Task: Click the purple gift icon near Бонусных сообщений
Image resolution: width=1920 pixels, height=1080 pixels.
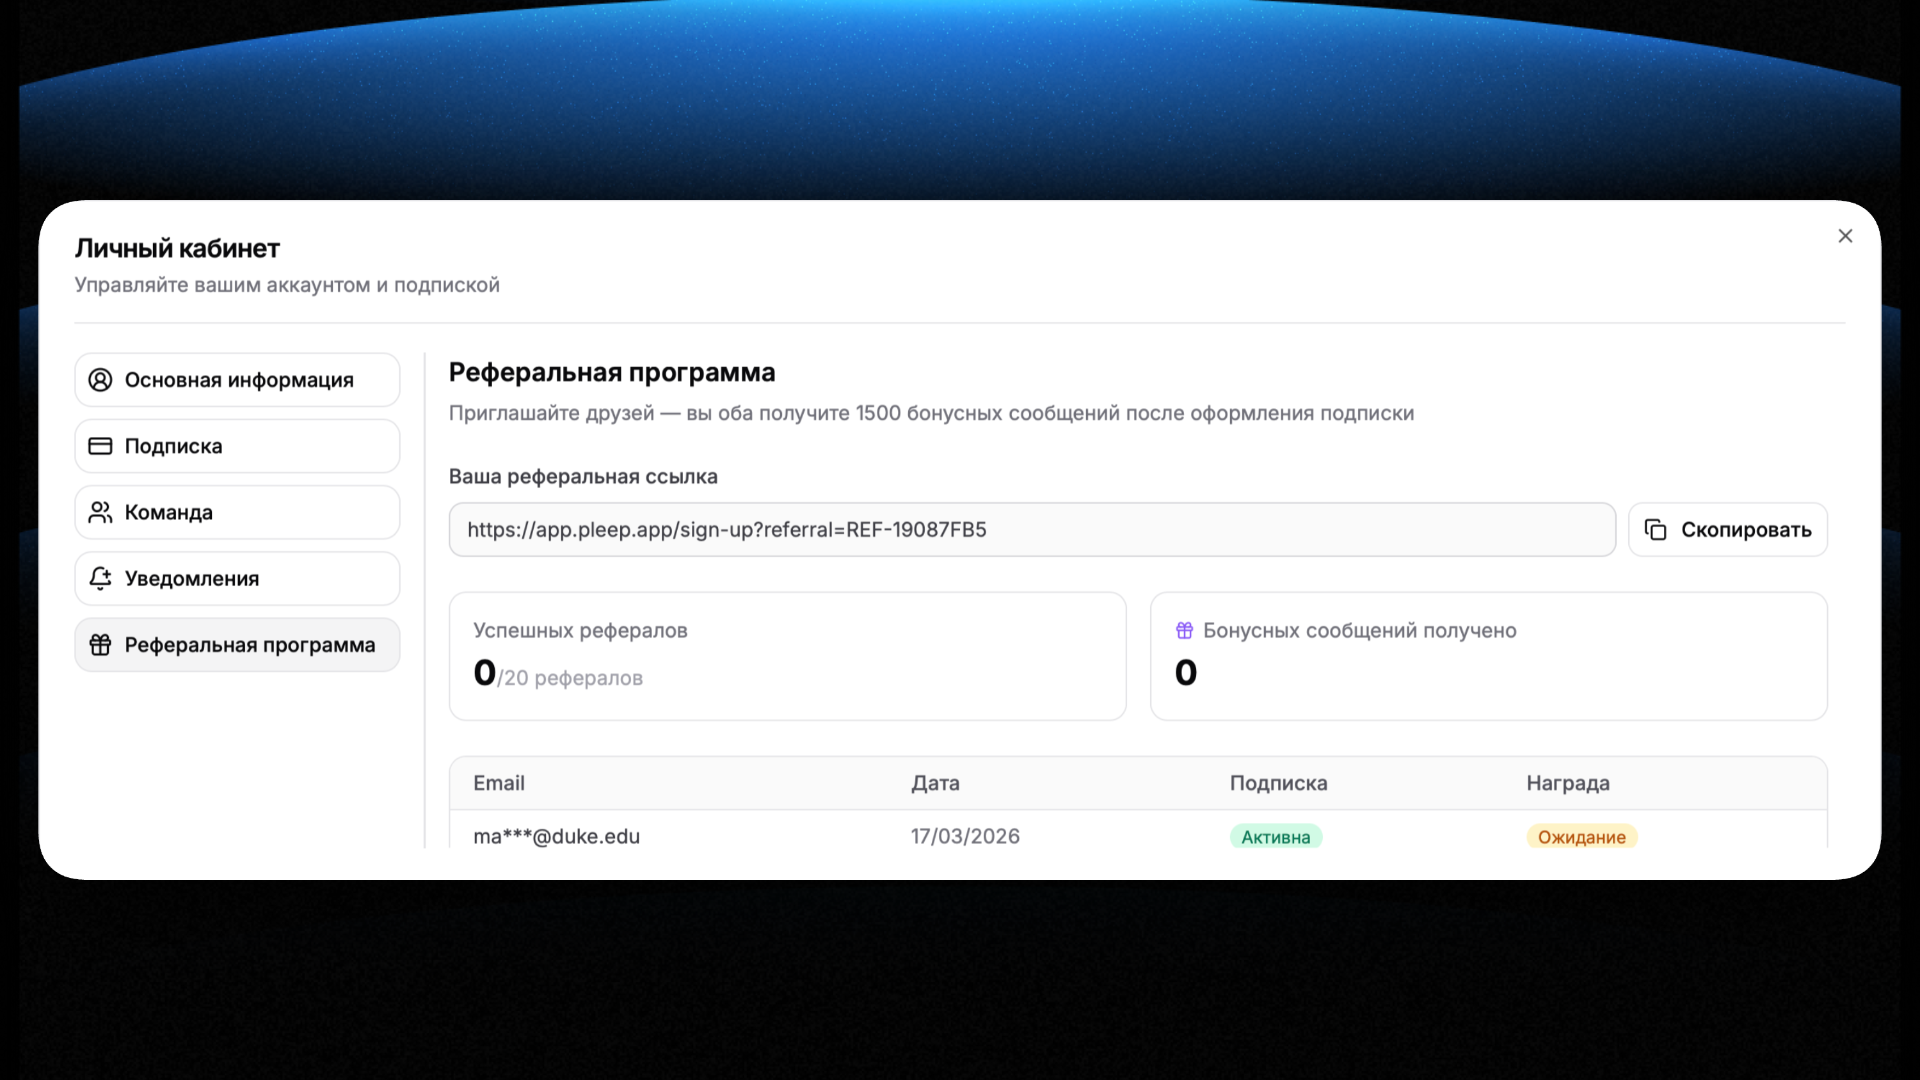Action: [1184, 630]
